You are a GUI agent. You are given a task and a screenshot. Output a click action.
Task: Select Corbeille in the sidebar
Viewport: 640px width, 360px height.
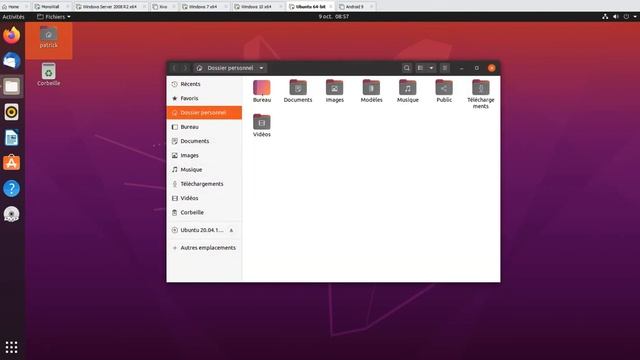204,213
